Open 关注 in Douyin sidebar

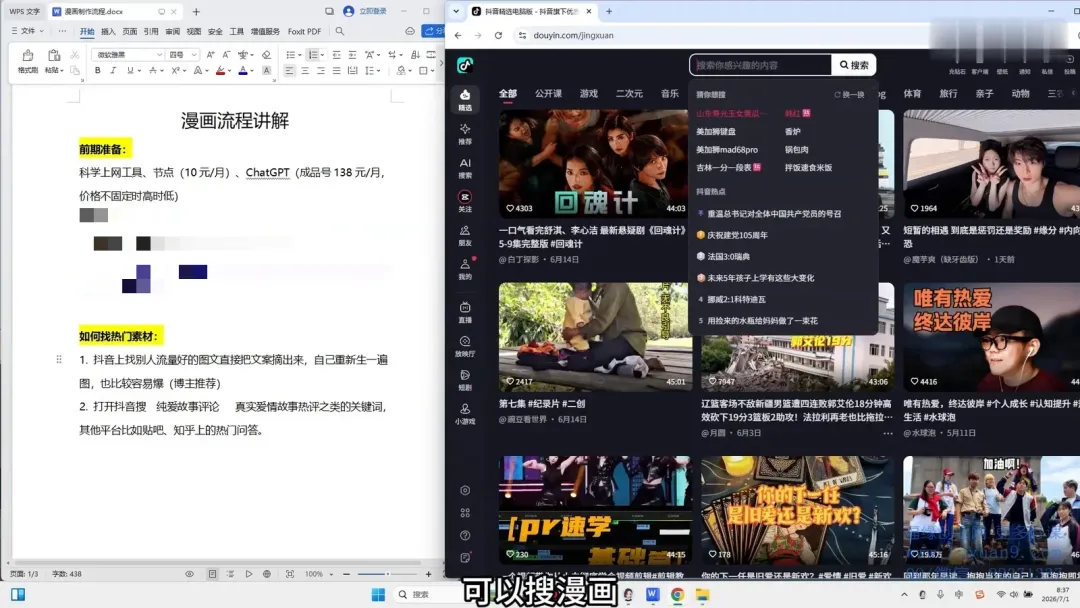[465, 201]
